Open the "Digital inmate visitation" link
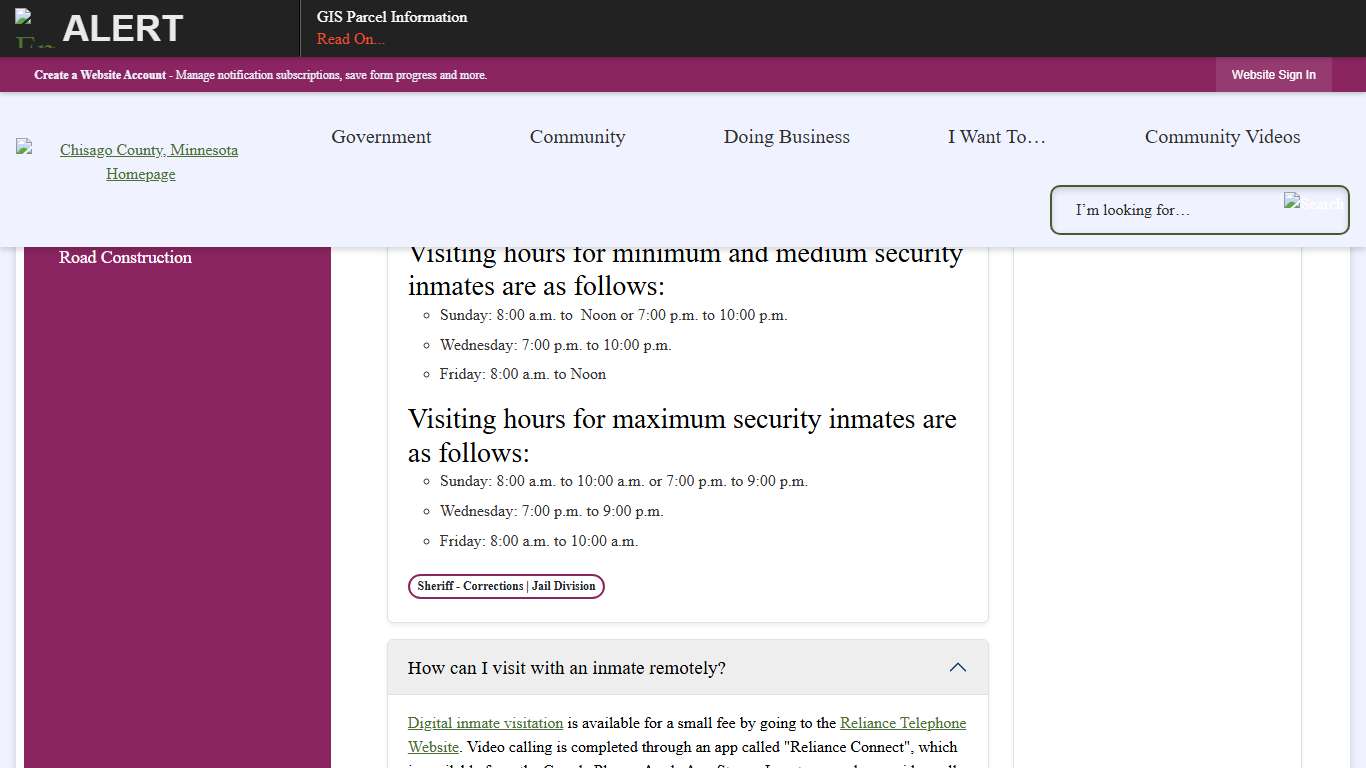Viewport: 1366px width, 768px height. pyautogui.click(x=485, y=723)
